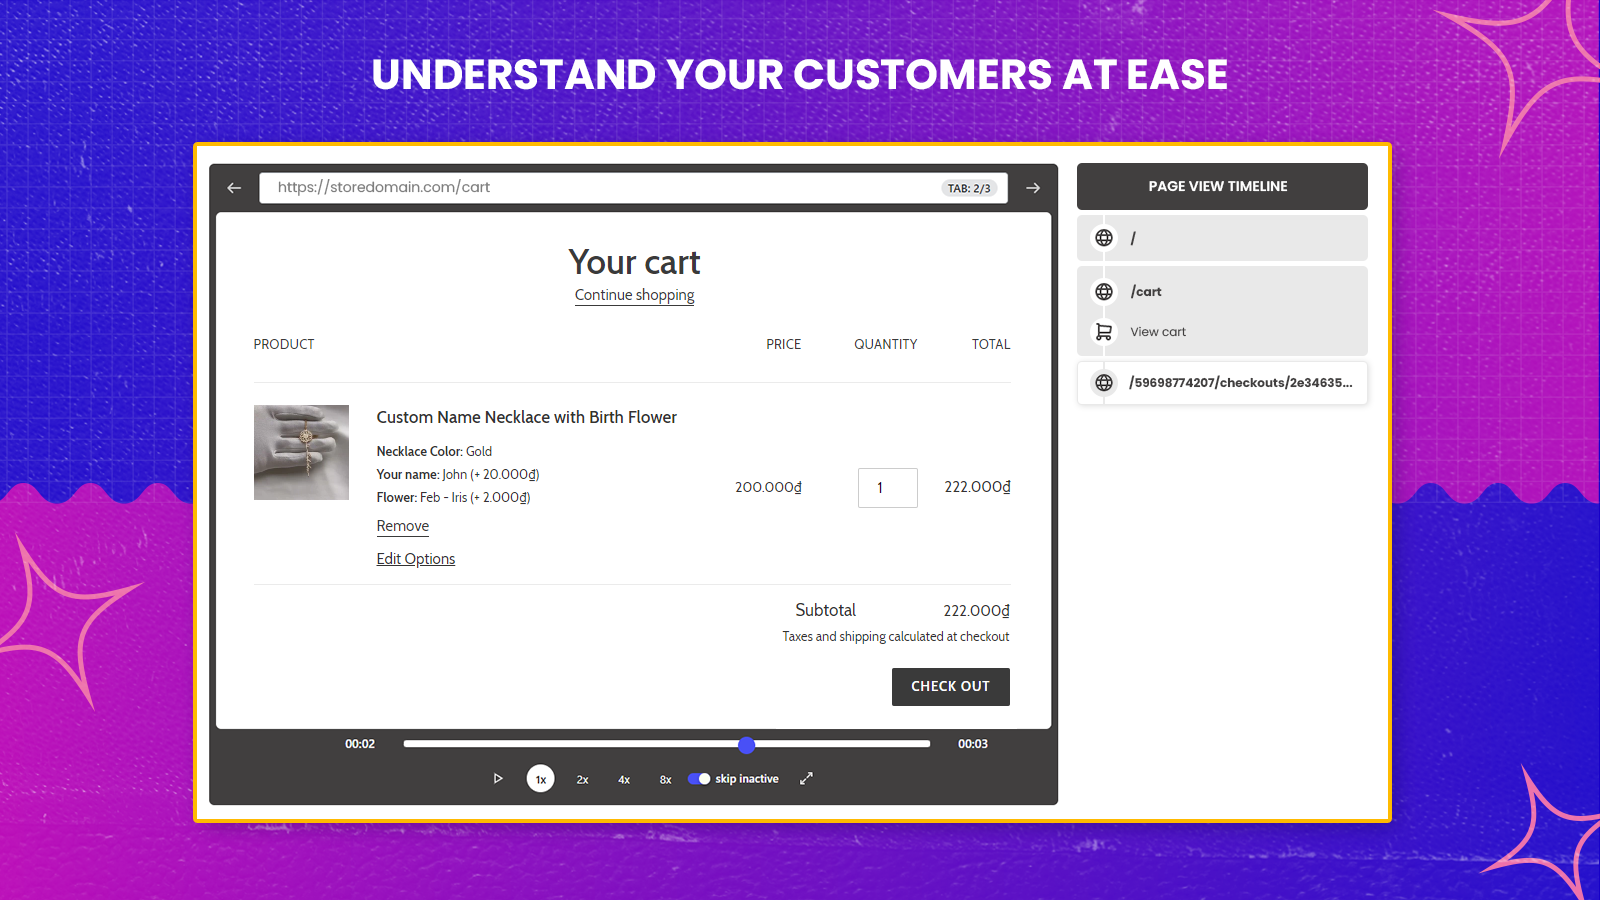Click the back arrow beside URL bar

click(234, 188)
